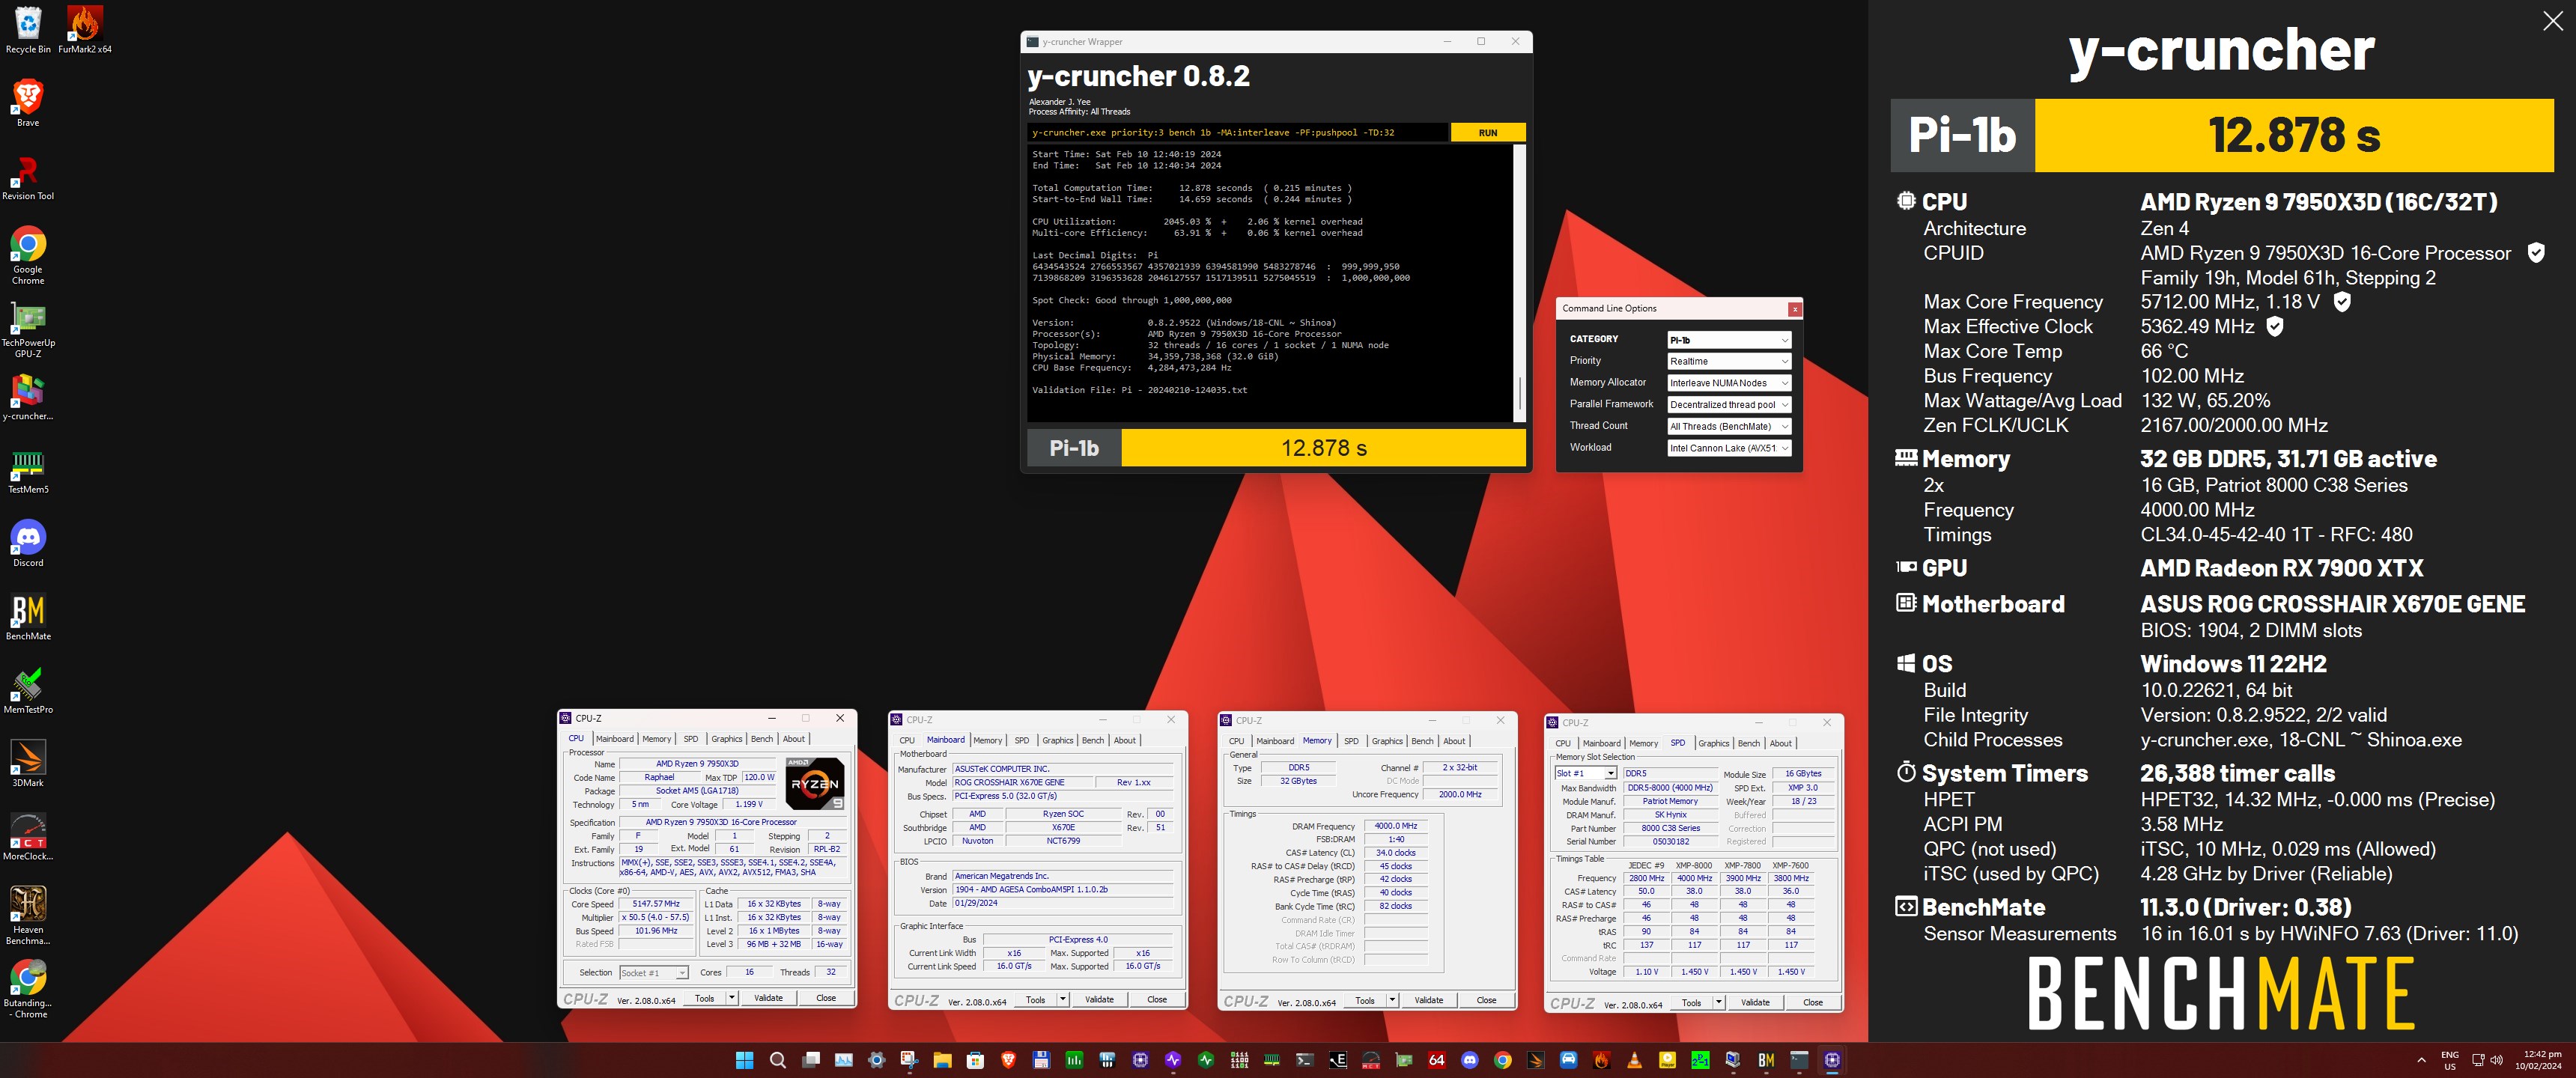
Task: Show hidden system tray icons chevron
Action: click(x=2421, y=1060)
